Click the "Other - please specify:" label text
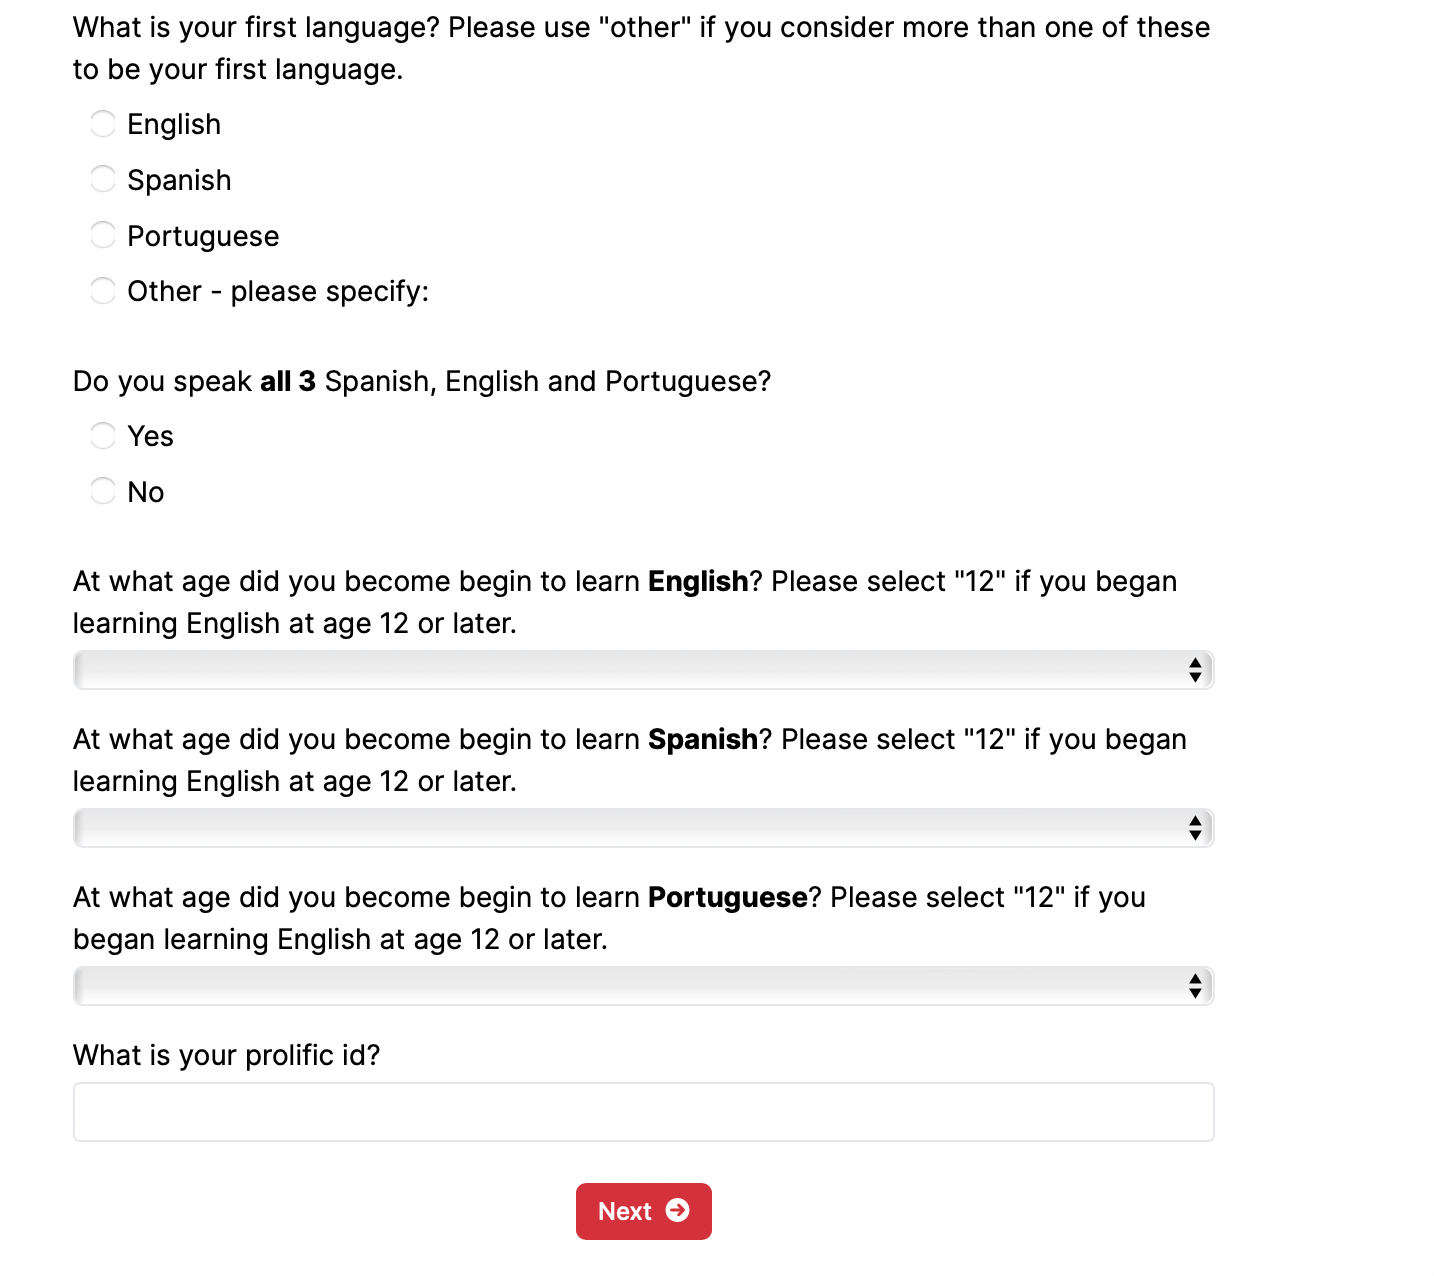1434x1276 pixels. (x=278, y=291)
